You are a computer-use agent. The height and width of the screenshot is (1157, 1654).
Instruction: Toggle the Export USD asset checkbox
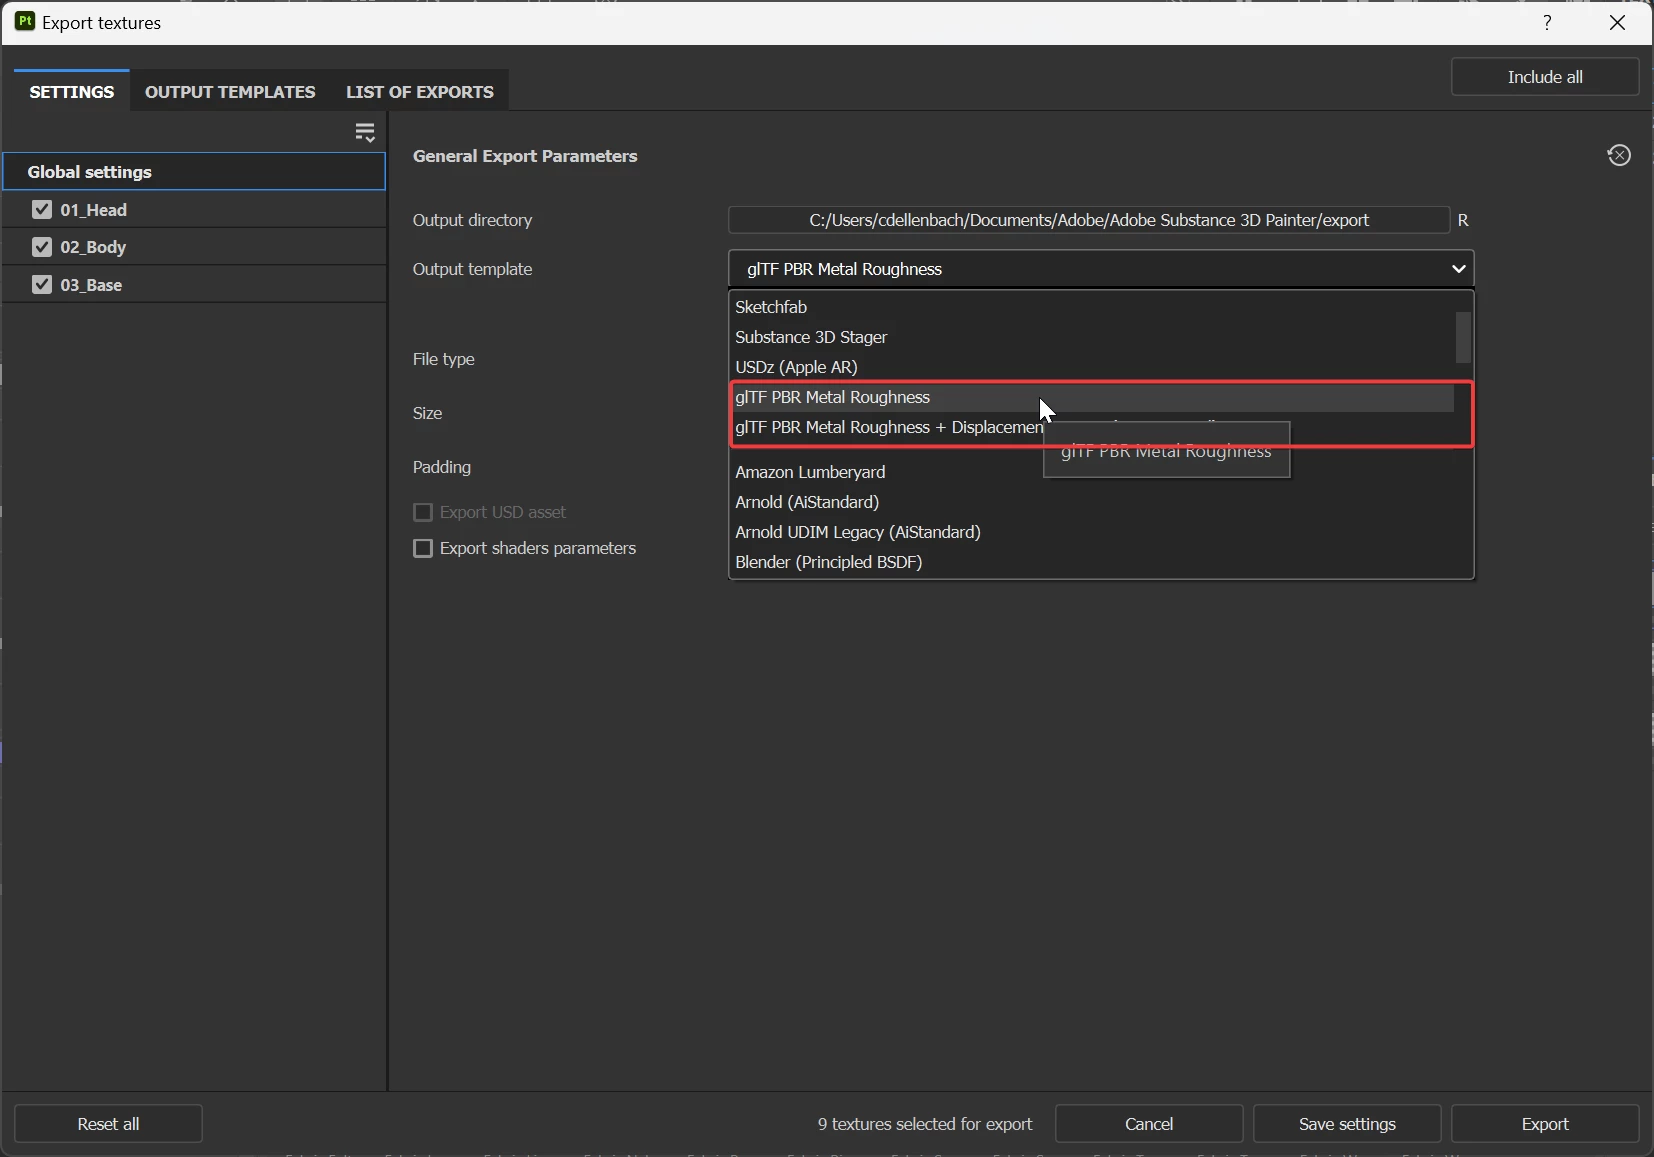click(423, 512)
